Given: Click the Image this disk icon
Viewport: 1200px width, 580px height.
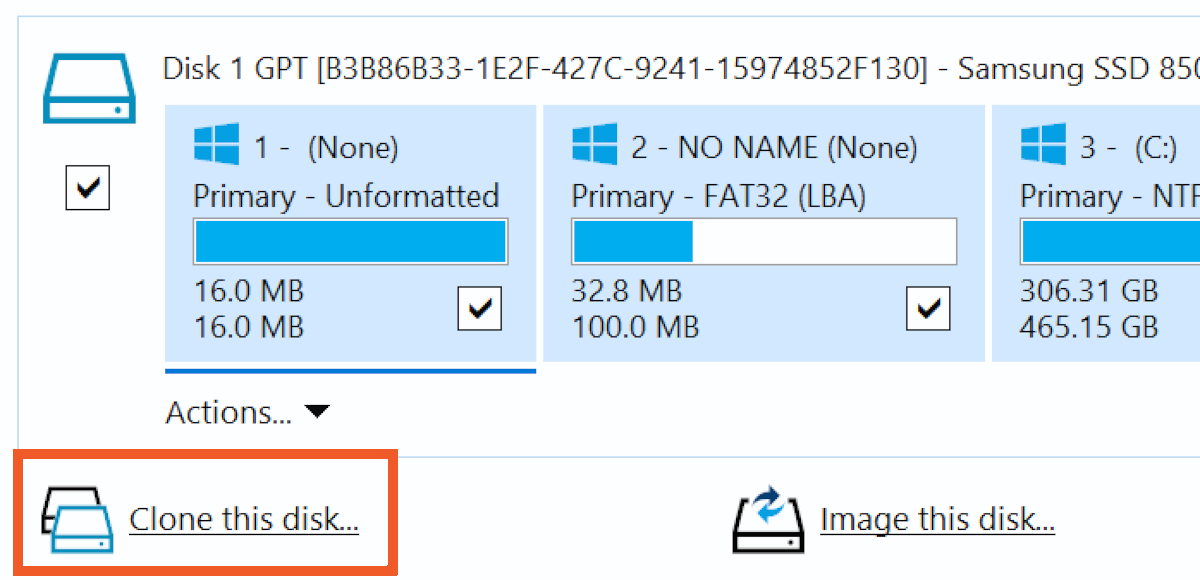Looking at the screenshot, I should pyautogui.click(x=767, y=520).
